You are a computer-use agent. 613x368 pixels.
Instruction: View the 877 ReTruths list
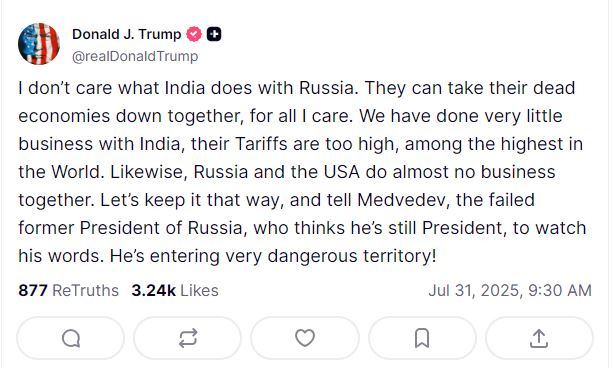(68, 291)
